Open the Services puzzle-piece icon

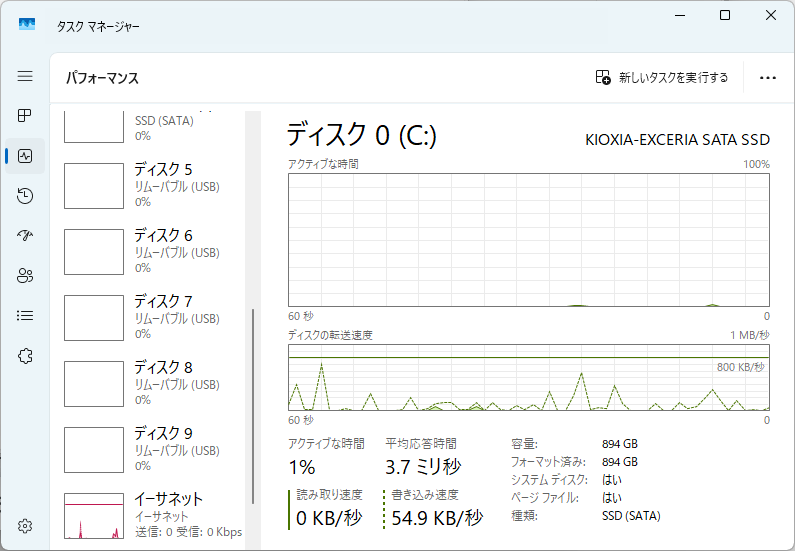click(25, 356)
